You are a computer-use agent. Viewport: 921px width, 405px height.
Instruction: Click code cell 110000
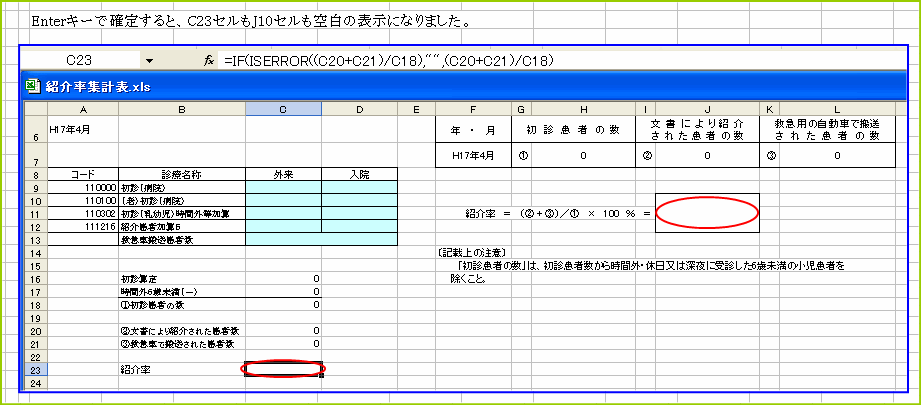pyautogui.click(x=83, y=188)
